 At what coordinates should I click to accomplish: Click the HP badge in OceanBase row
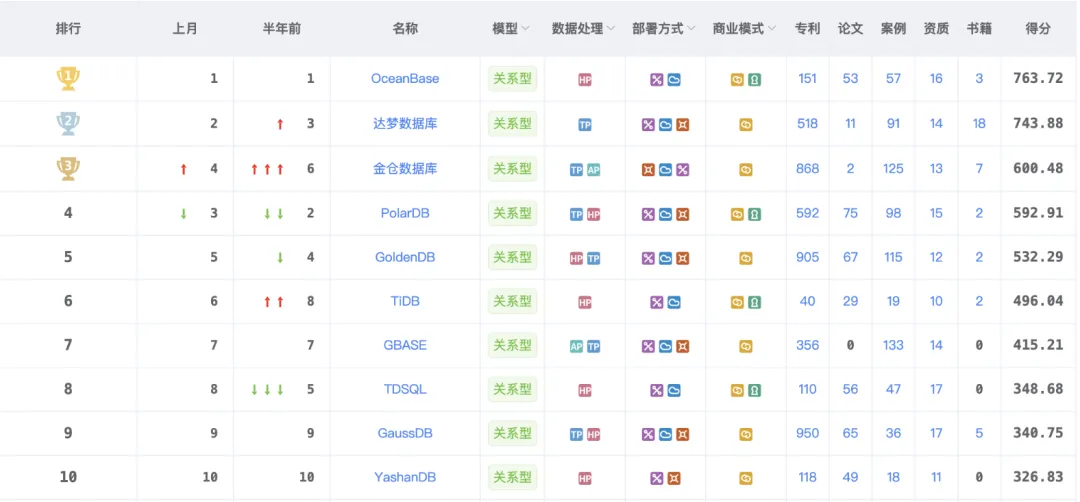585,80
